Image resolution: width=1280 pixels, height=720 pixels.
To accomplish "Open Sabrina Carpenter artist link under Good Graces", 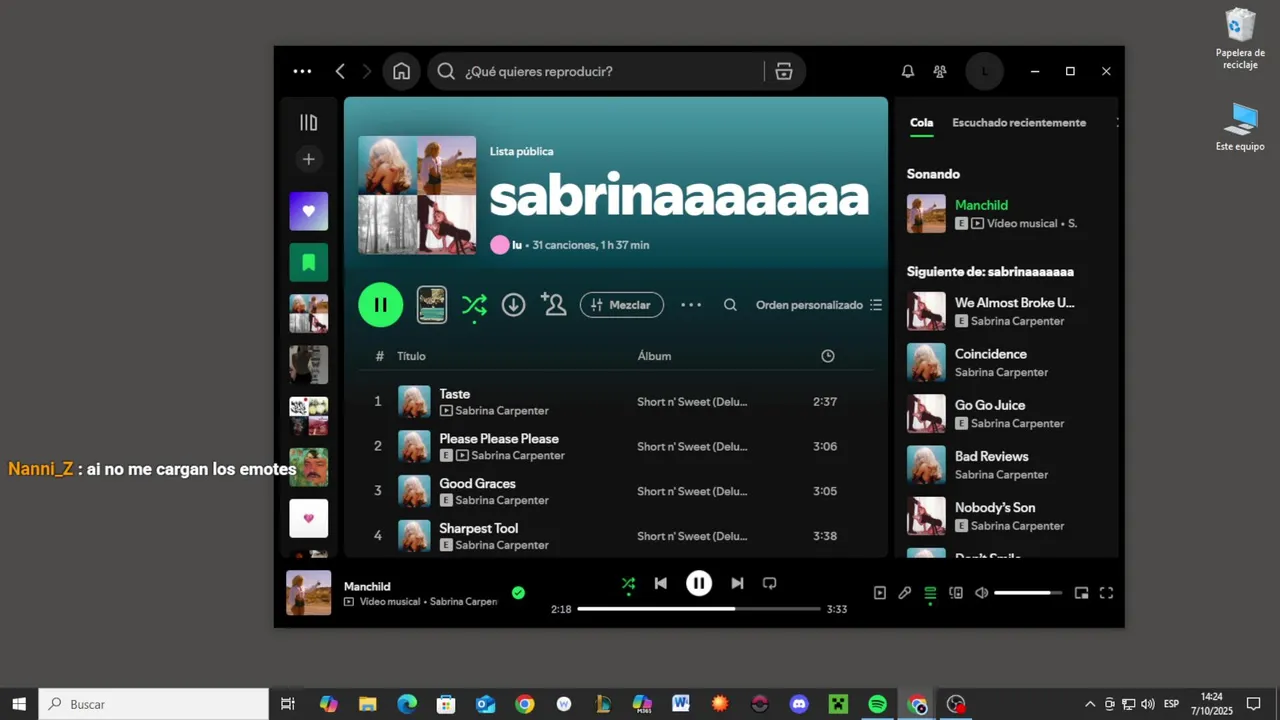I will coord(502,500).
